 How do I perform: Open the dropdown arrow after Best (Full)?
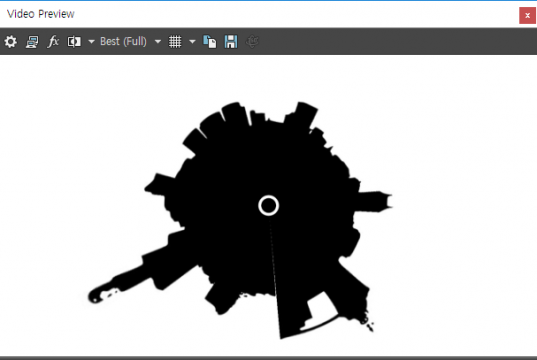(x=158, y=42)
